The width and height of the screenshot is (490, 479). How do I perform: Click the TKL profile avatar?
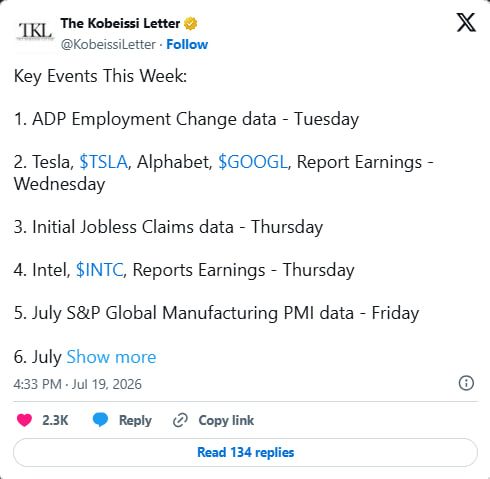[x=35, y=32]
